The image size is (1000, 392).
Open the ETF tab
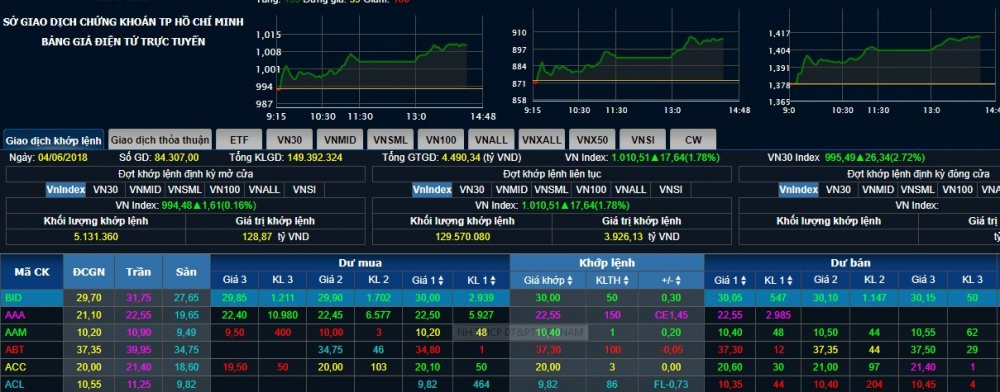[x=239, y=140]
